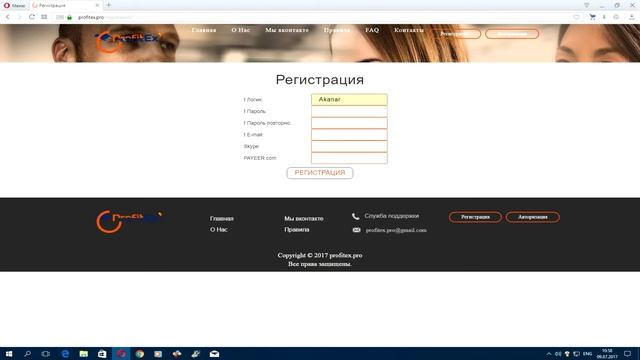Open File Explorer from the taskbar

pos(84,353)
